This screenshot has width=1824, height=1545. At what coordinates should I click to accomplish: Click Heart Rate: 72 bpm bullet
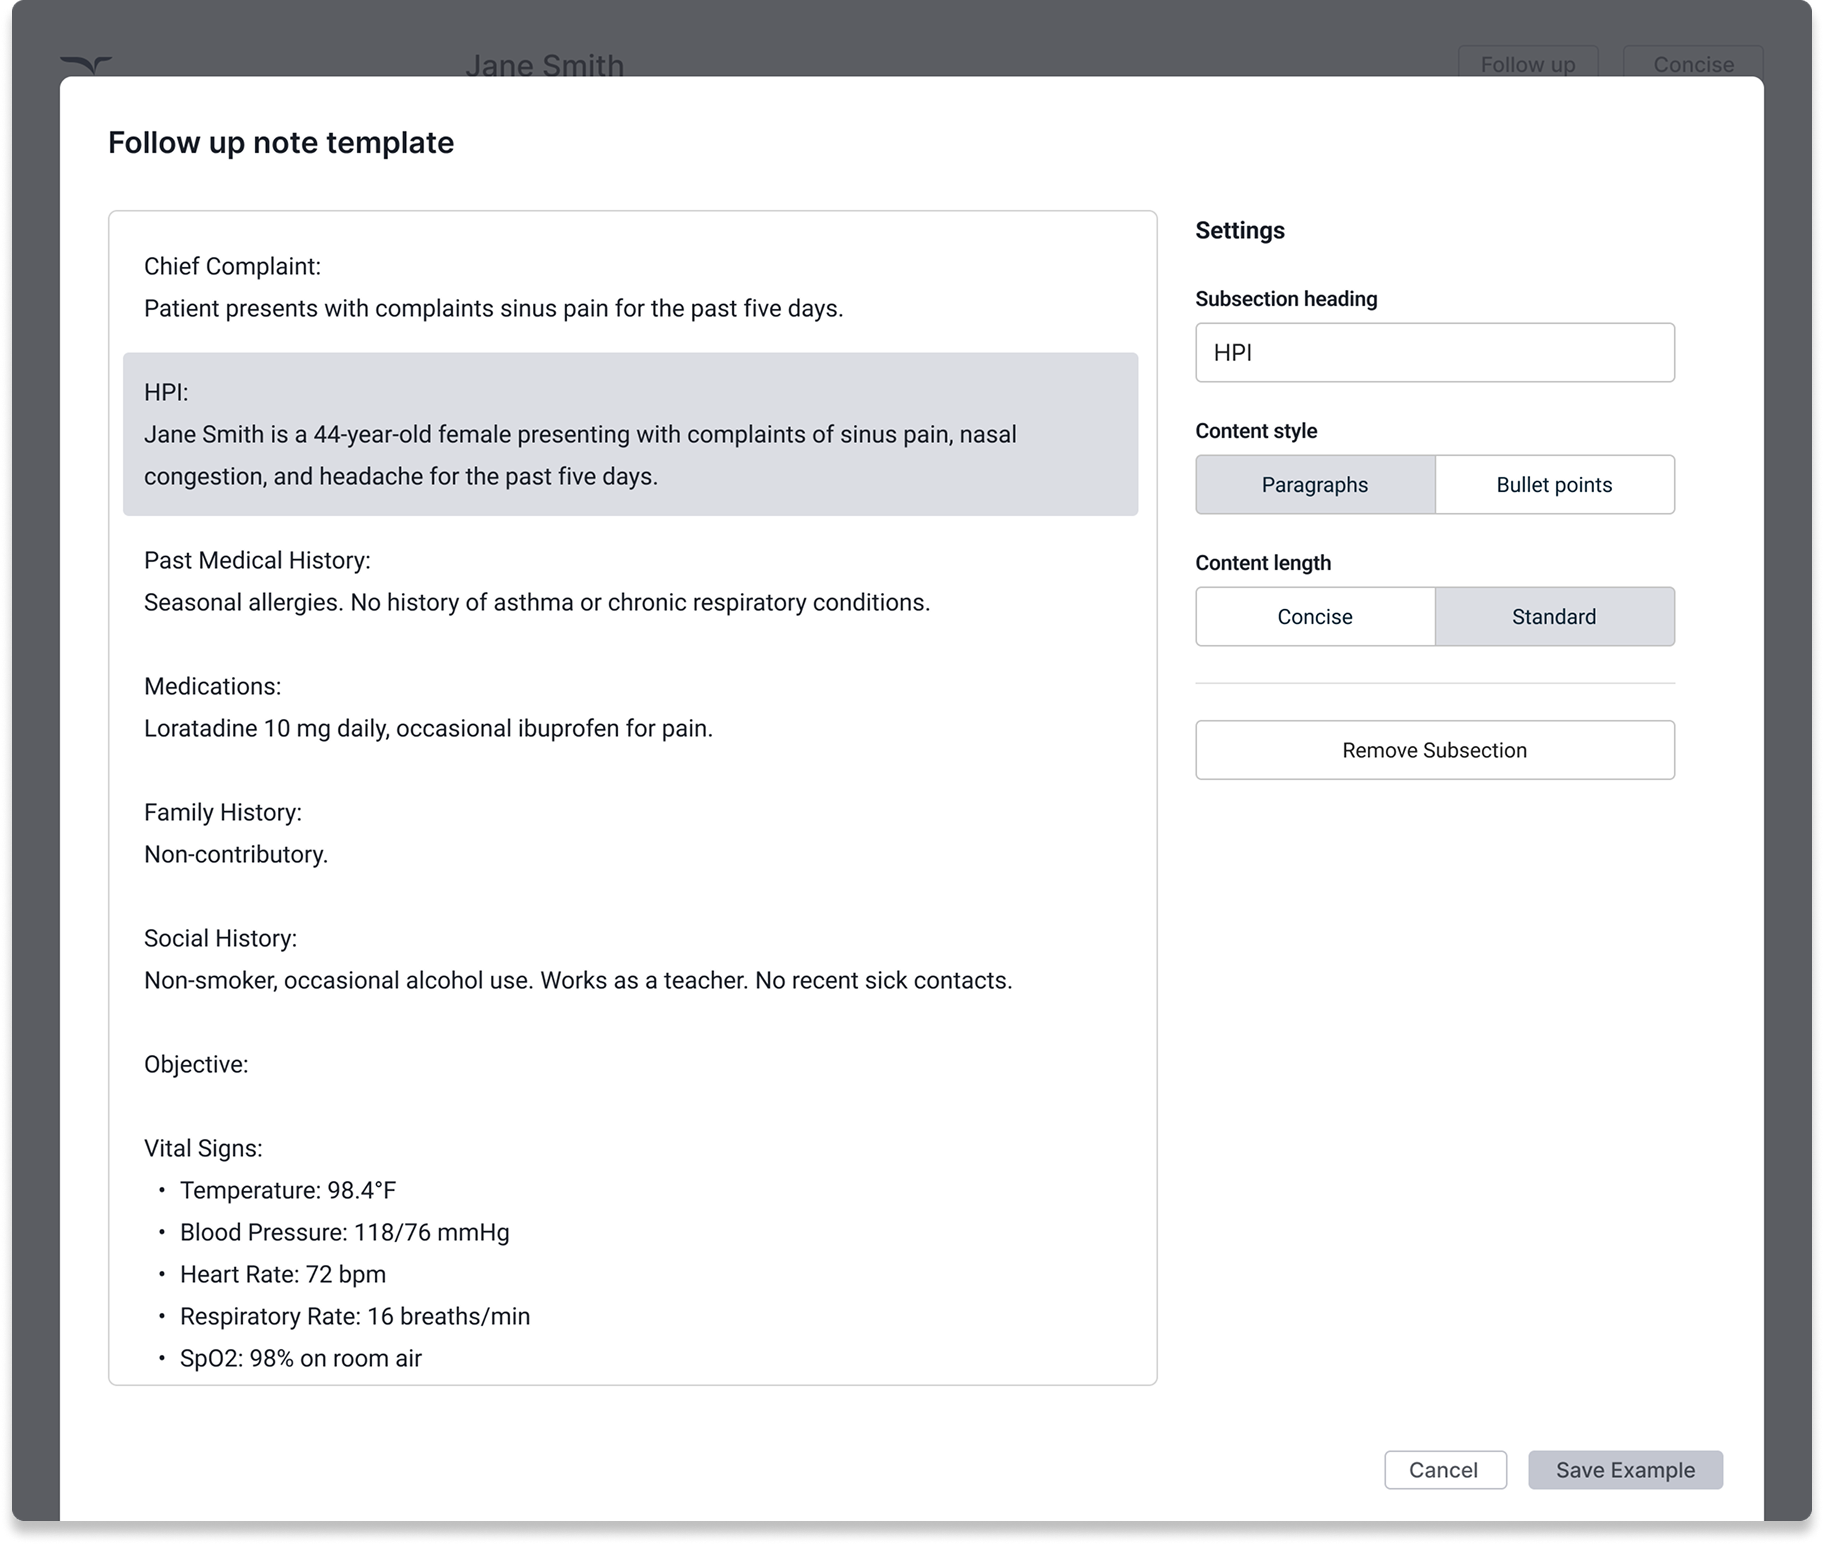(283, 1274)
